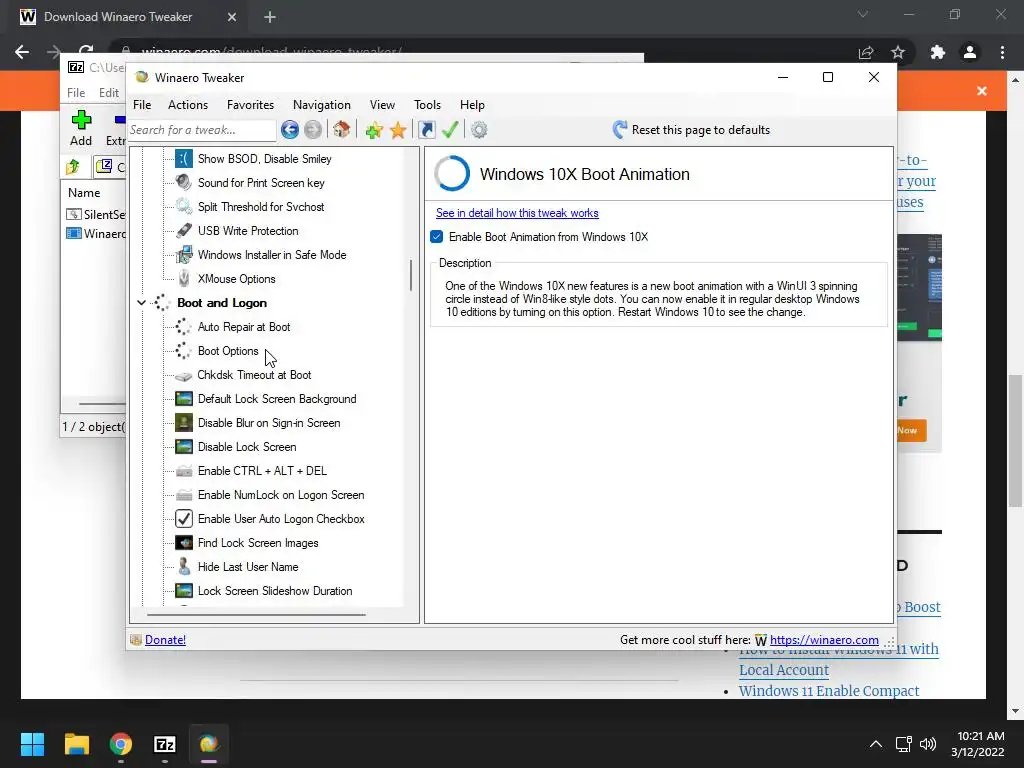Click the green checkmark toolbar icon
1024x768 pixels.
pos(450,129)
